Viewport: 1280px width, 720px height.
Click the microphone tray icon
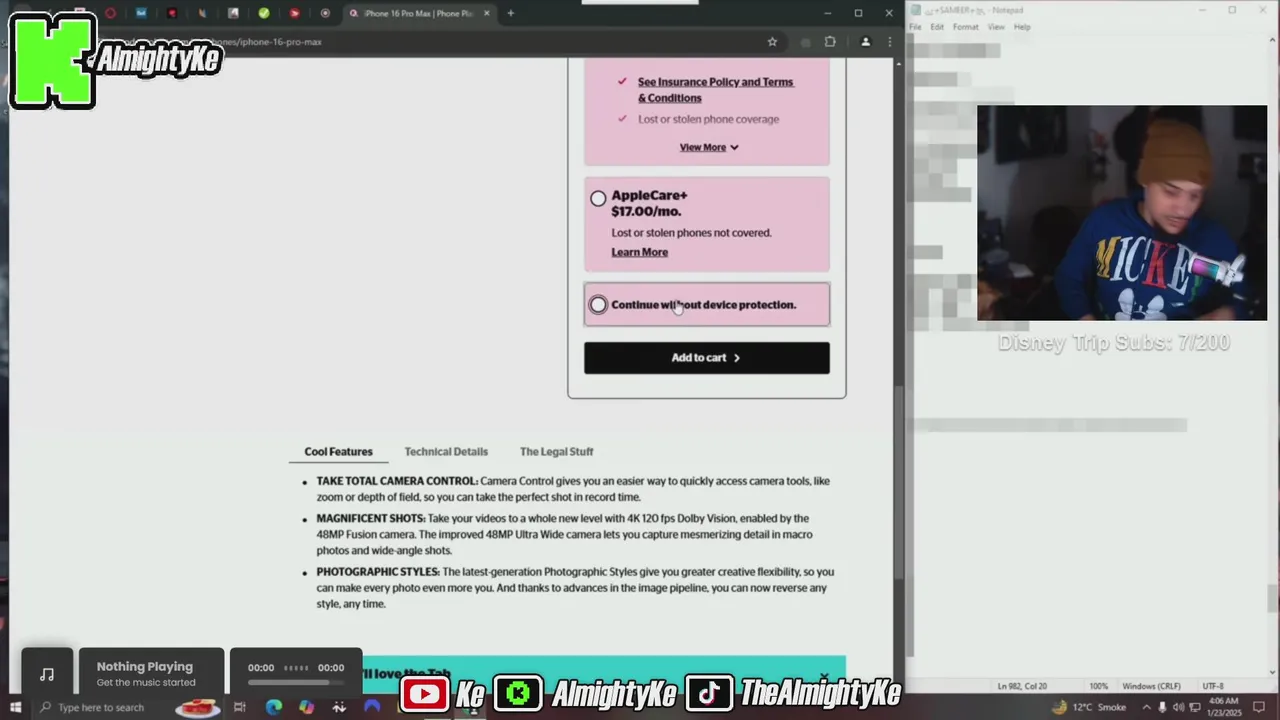click(x=1162, y=707)
